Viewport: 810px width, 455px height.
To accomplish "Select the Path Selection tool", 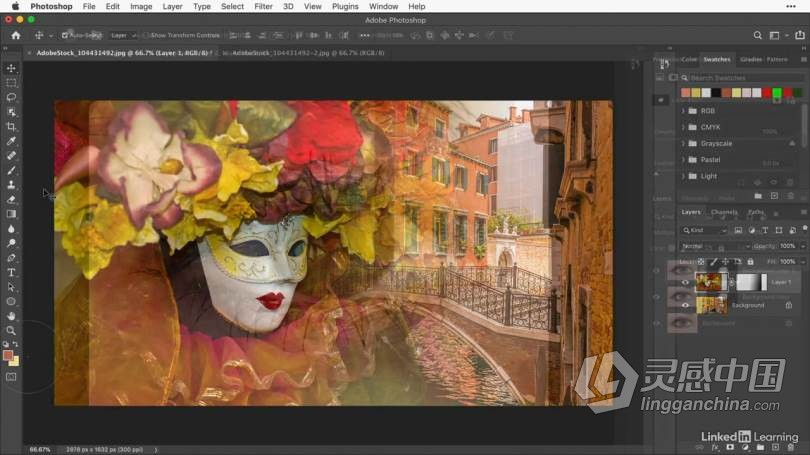I will point(11,287).
